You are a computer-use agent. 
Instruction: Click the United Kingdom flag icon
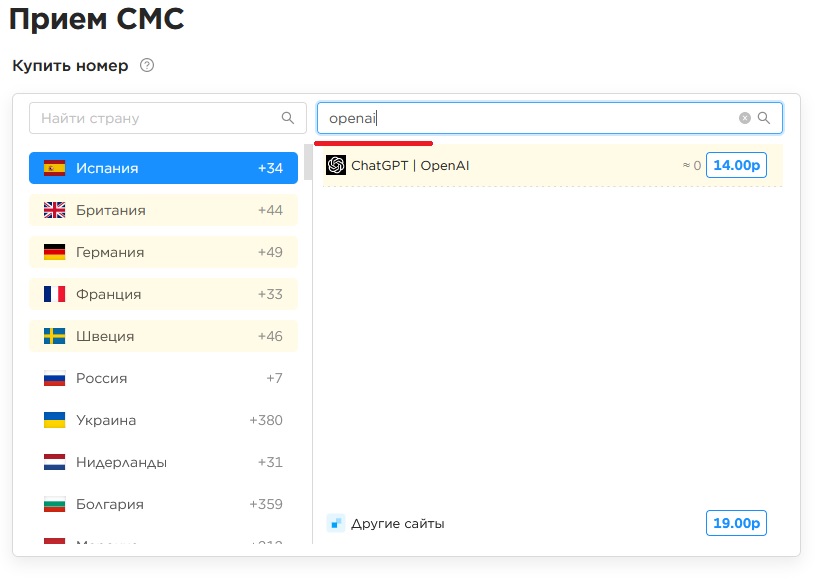[x=55, y=210]
